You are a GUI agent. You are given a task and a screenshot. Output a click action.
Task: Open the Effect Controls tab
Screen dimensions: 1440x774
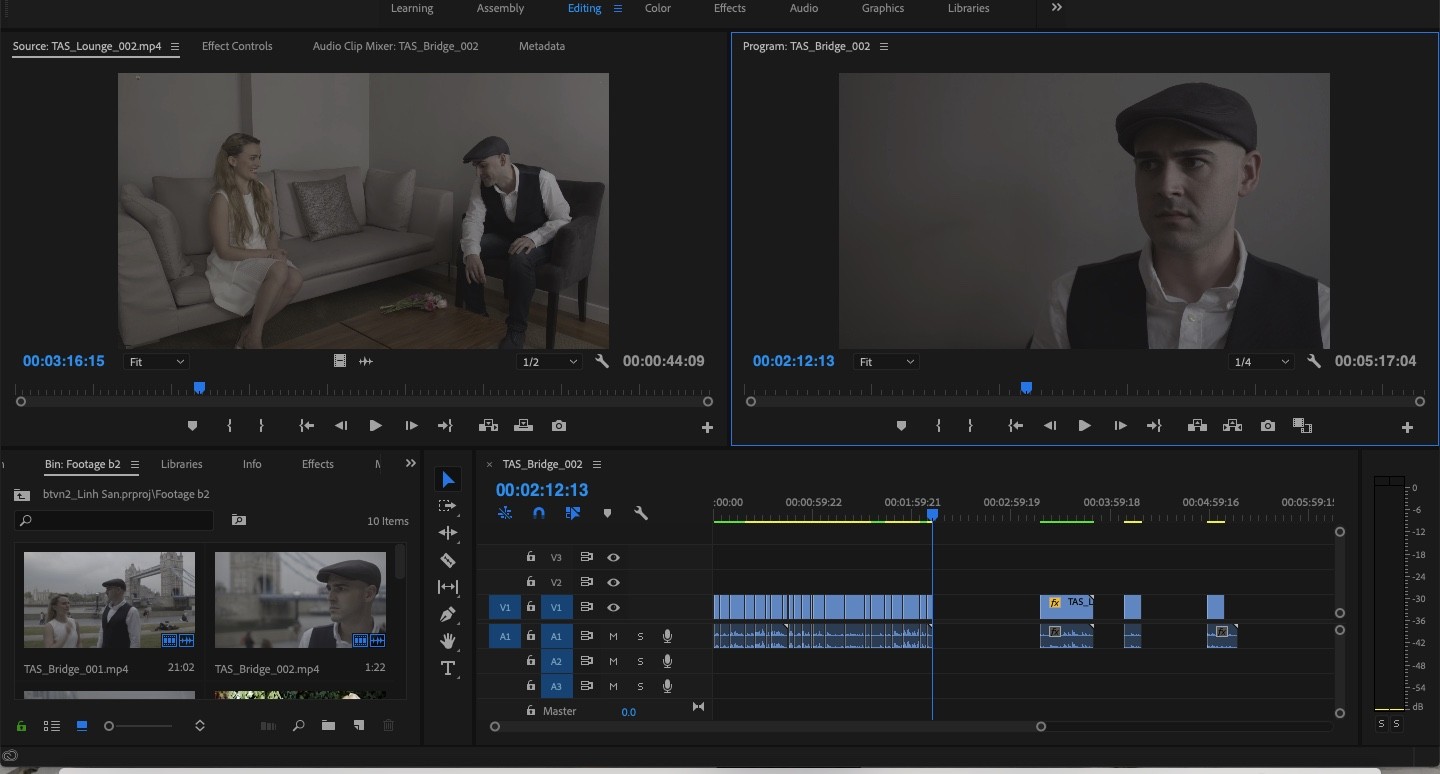click(x=237, y=46)
